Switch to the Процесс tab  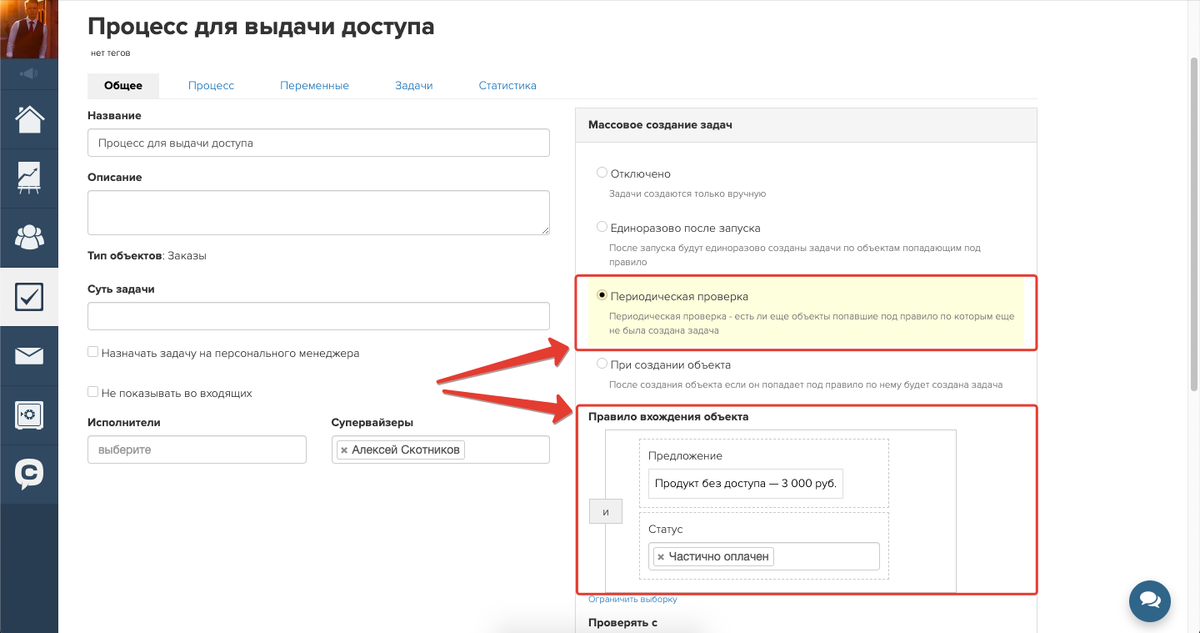click(x=211, y=86)
